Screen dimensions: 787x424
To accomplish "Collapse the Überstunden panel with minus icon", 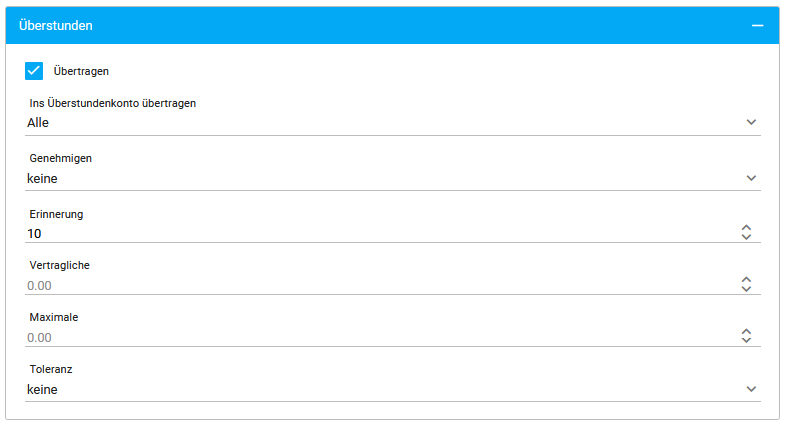I will click(757, 25).
